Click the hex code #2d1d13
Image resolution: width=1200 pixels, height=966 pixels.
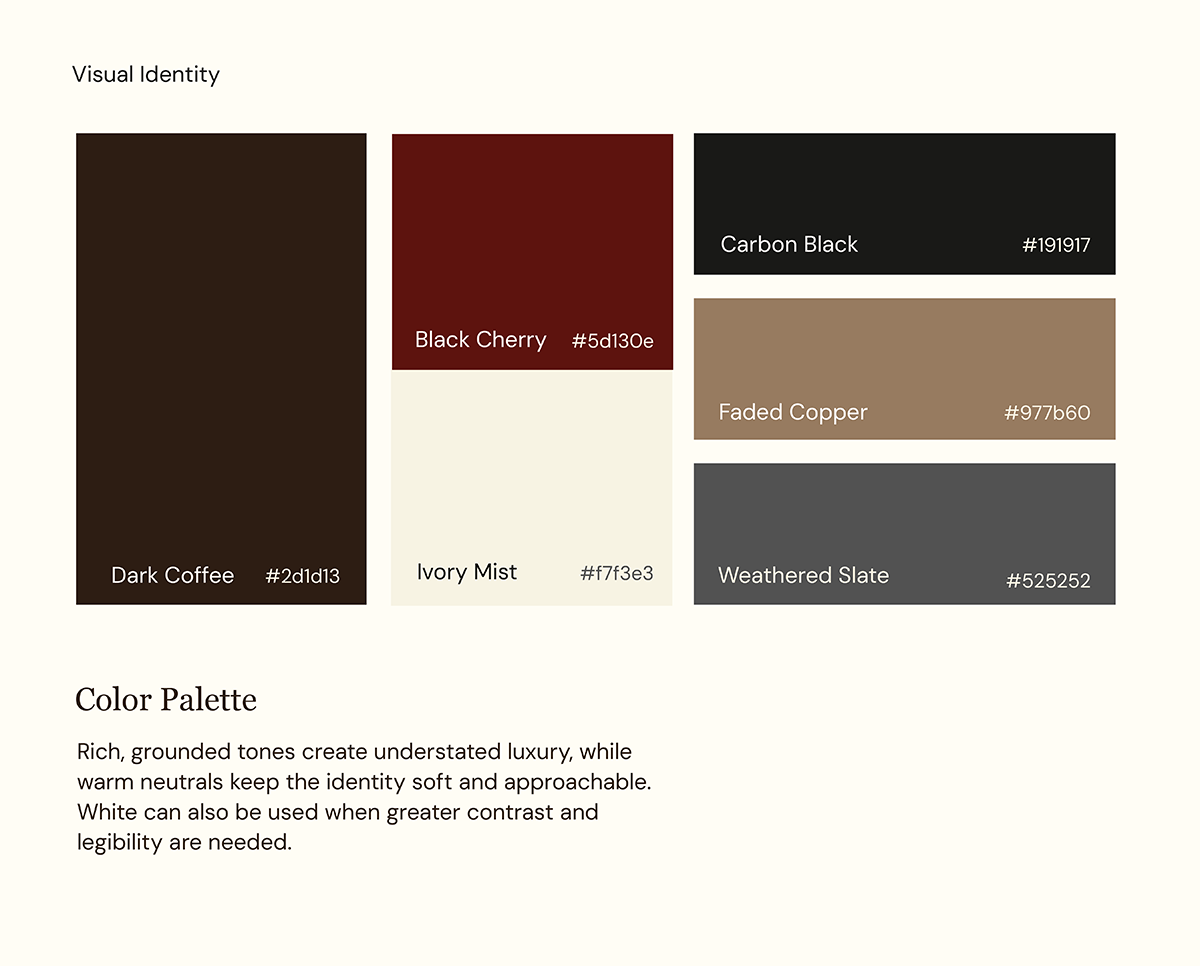coord(303,576)
